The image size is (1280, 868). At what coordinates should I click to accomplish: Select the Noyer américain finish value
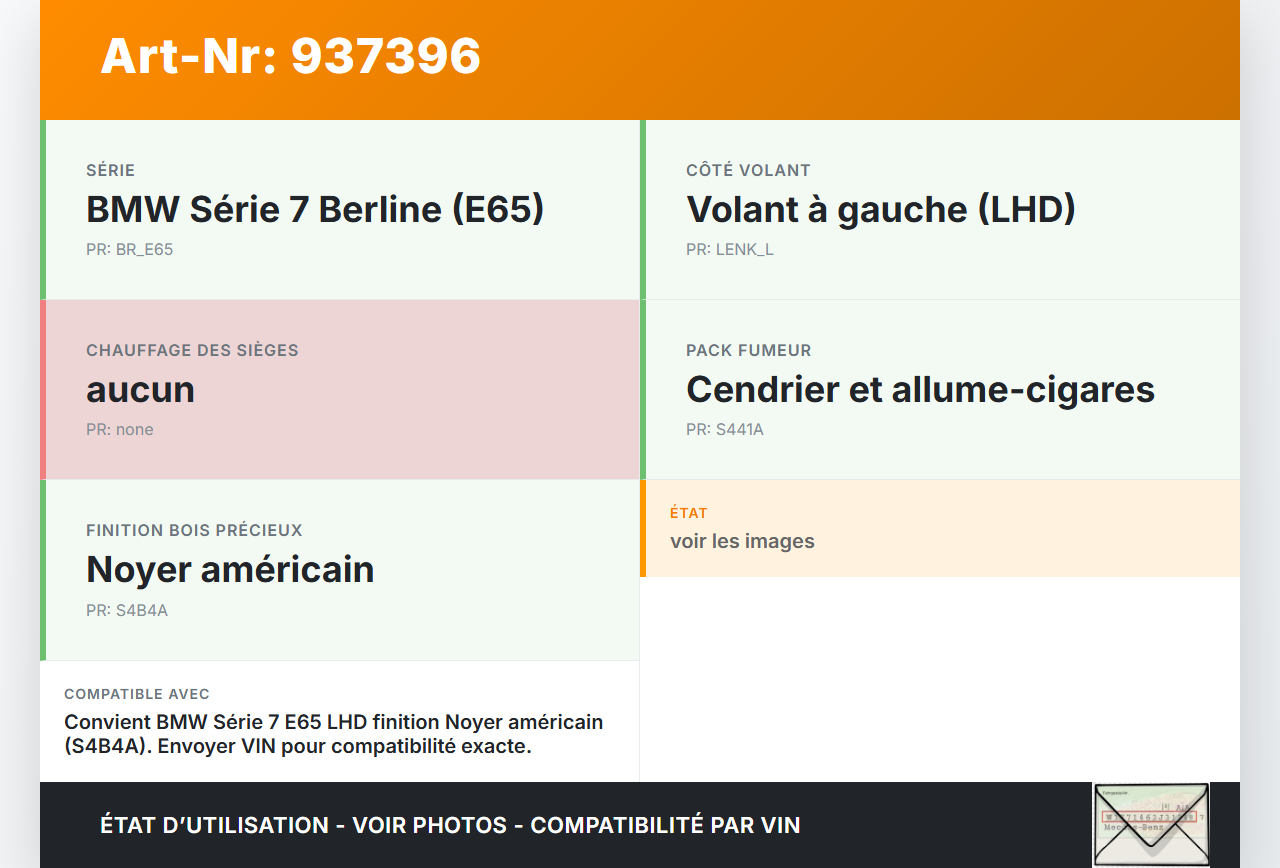click(x=230, y=570)
